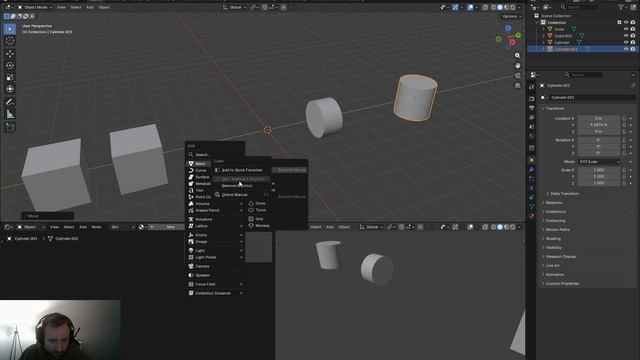Viewport: 640px width, 360px height.
Task: Click Location Y value field
Action: pyautogui.click(x=598, y=125)
